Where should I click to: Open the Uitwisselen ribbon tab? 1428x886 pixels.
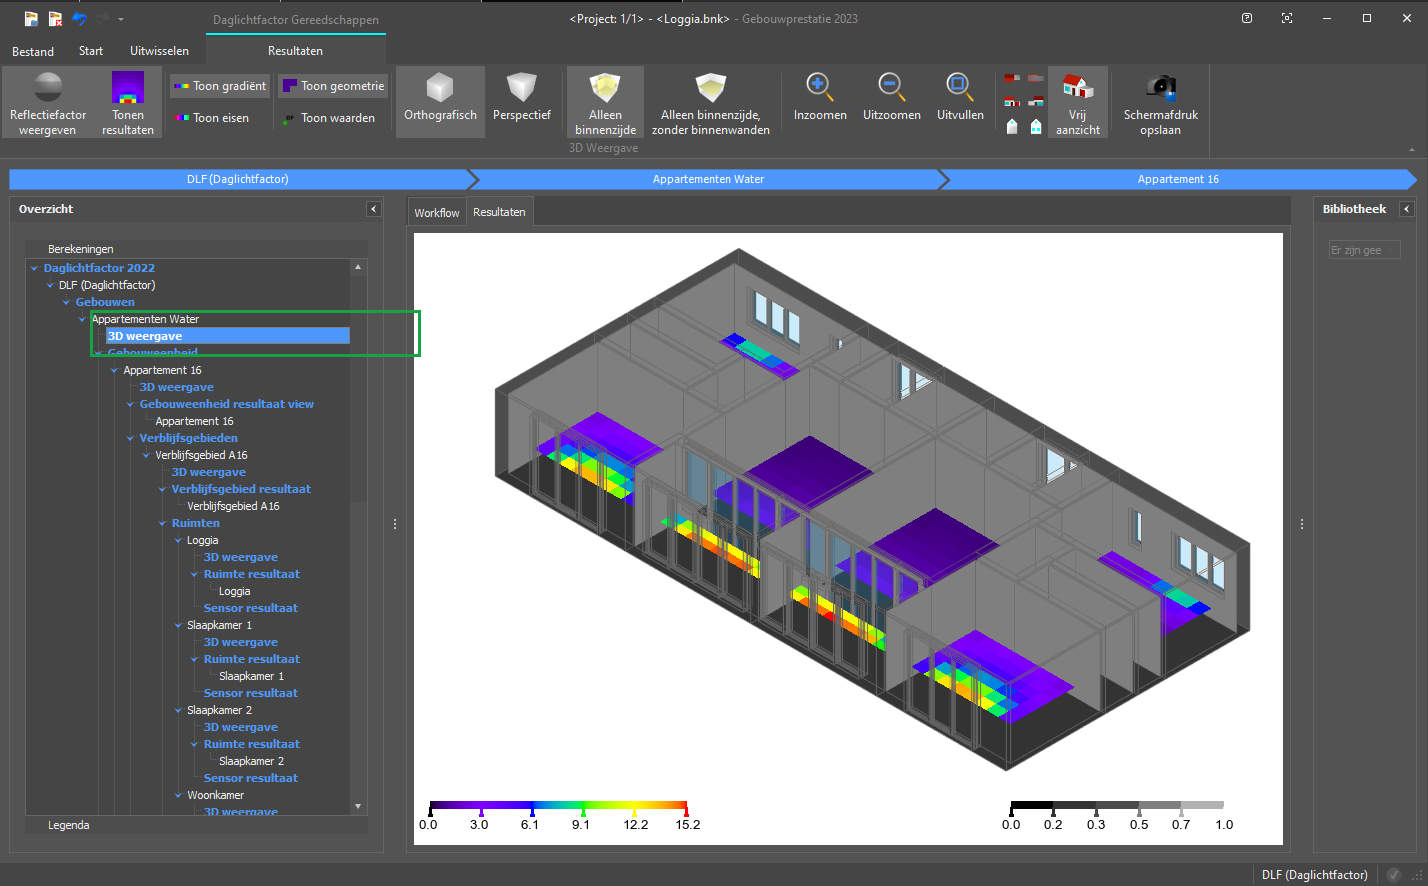pyautogui.click(x=159, y=51)
